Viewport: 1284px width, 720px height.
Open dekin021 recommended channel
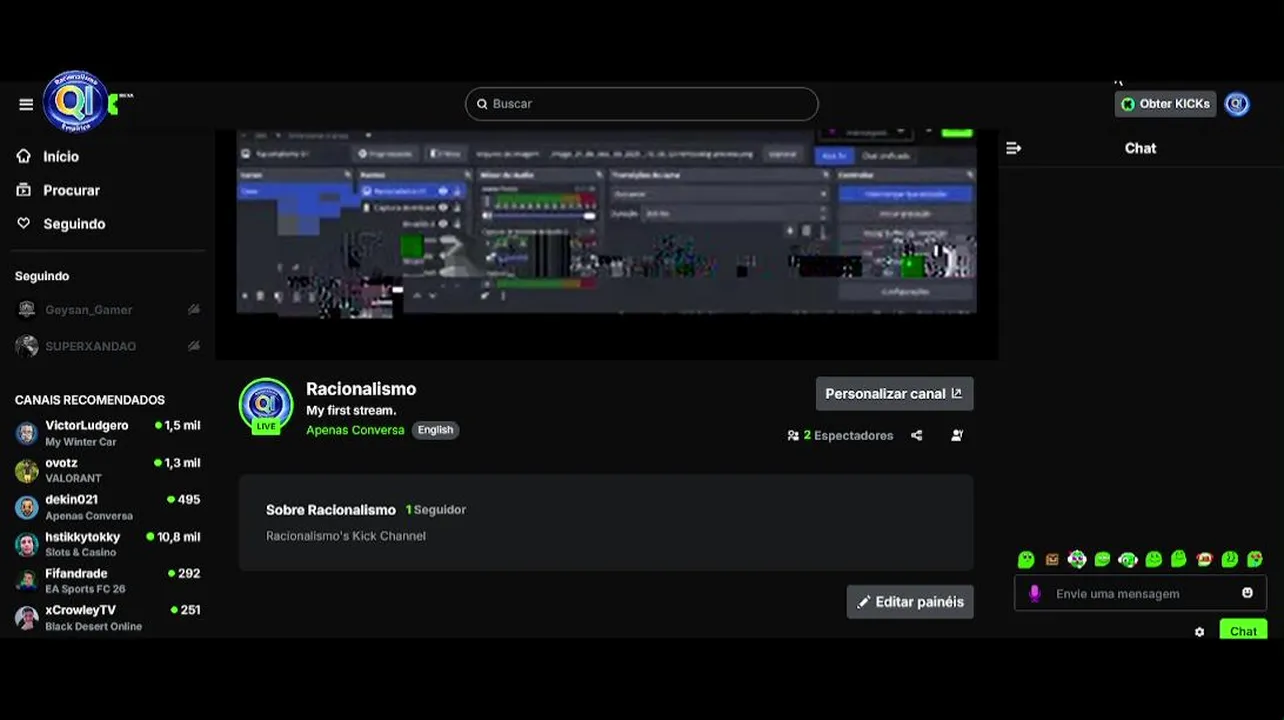[x=108, y=507]
